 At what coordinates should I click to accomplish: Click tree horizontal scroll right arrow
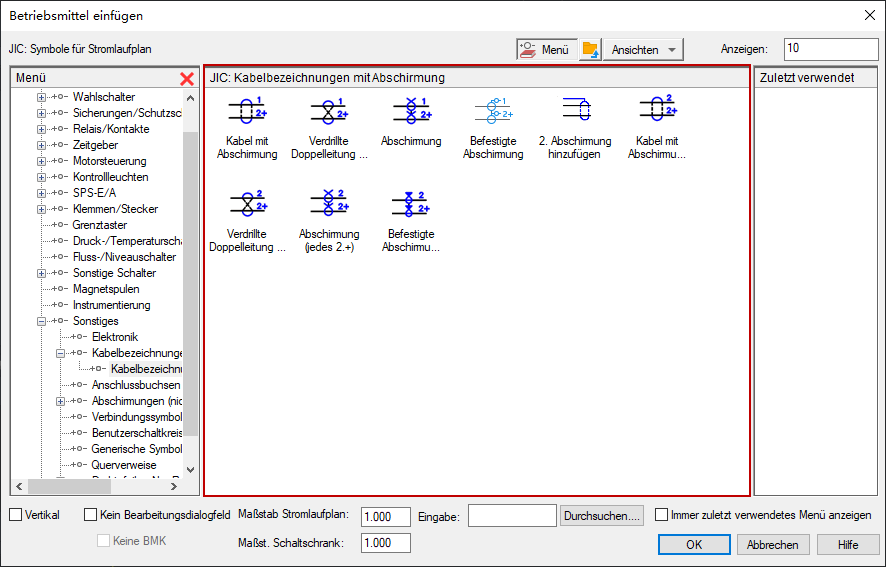pos(174,486)
